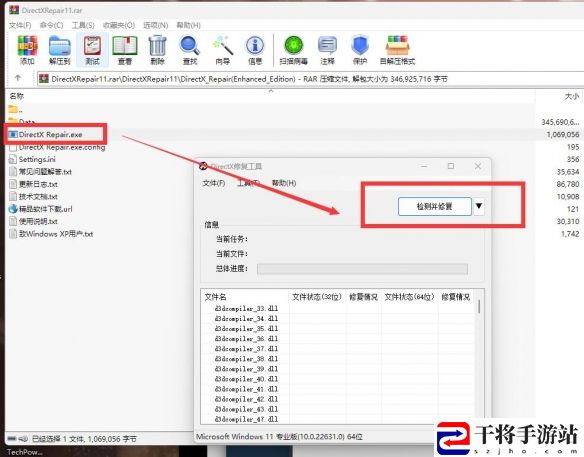The height and width of the screenshot is (457, 584).
Task: Open the 收藏夹(O) menu in WinRAR
Action: 119,25
